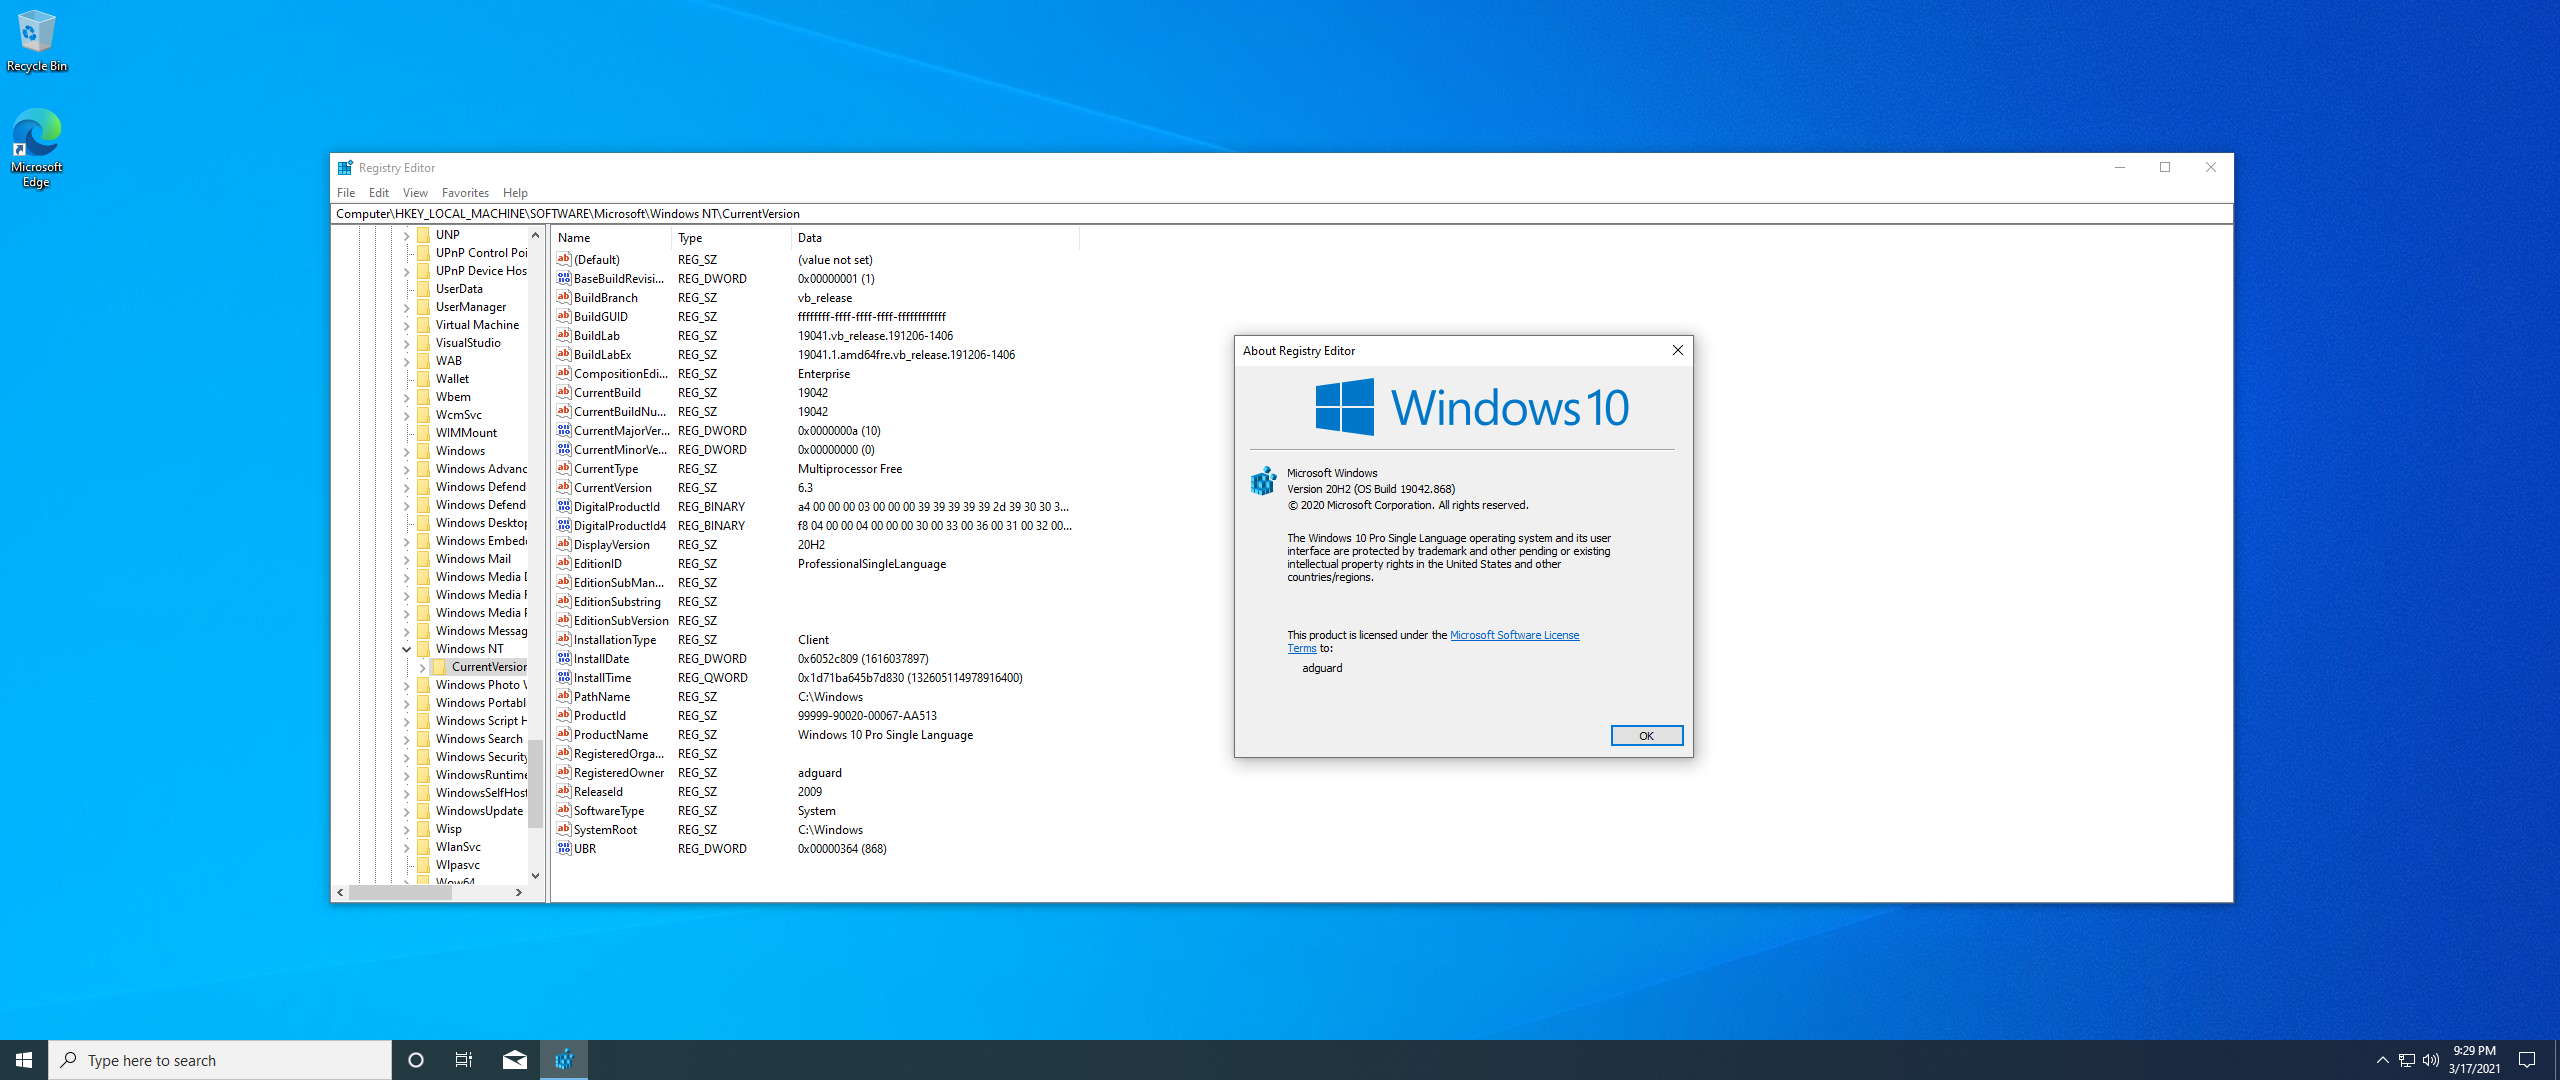Expand the Windows Search tree node

(x=407, y=739)
